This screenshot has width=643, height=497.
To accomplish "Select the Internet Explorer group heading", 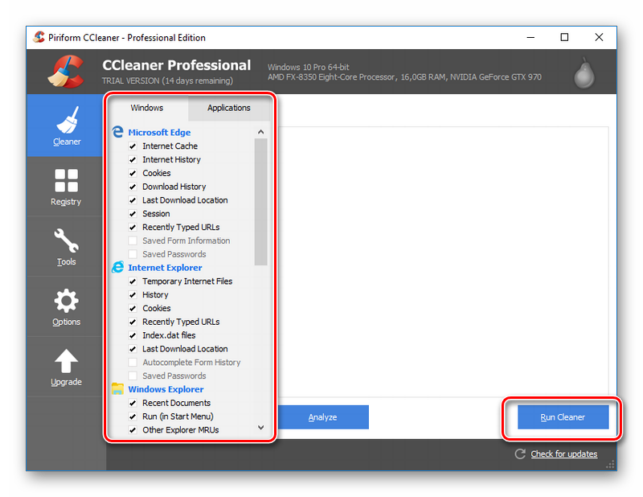I will [165, 267].
